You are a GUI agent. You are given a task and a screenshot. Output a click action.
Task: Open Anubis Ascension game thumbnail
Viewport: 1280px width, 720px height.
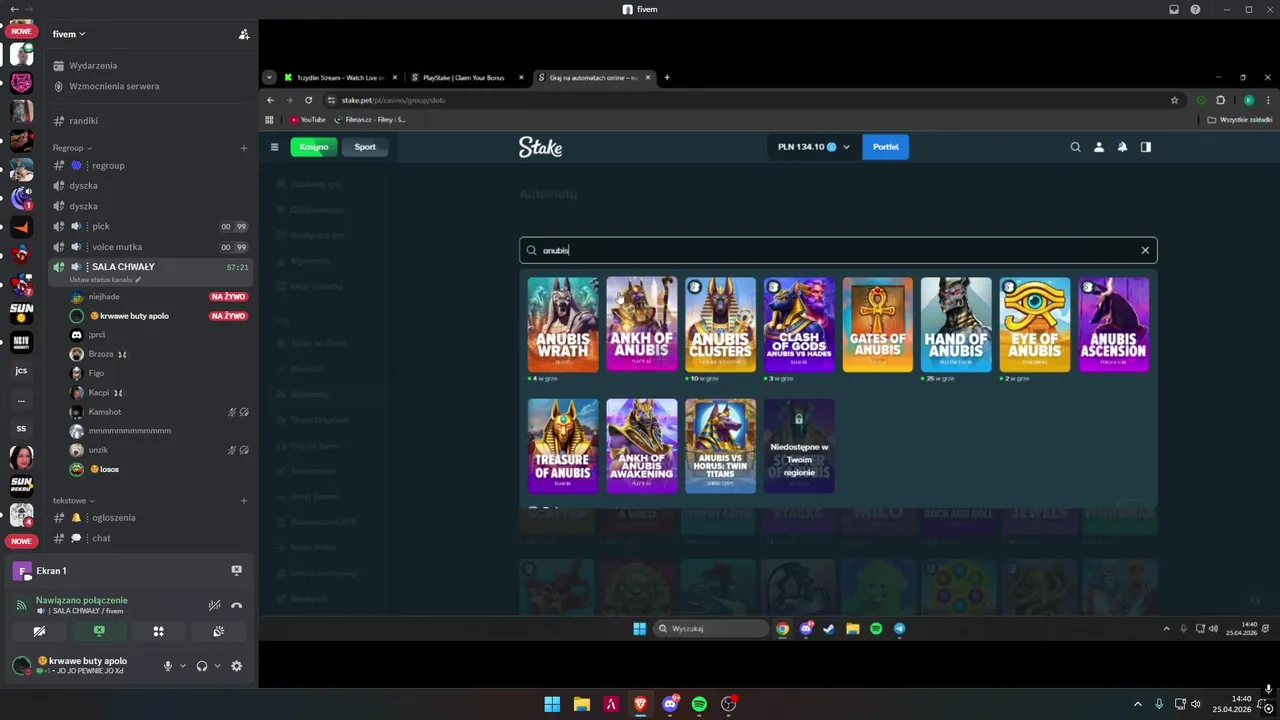click(x=1113, y=325)
